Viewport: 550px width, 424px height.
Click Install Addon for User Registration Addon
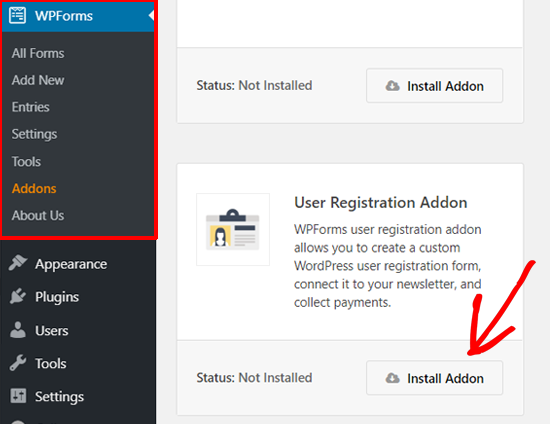pyautogui.click(x=434, y=378)
